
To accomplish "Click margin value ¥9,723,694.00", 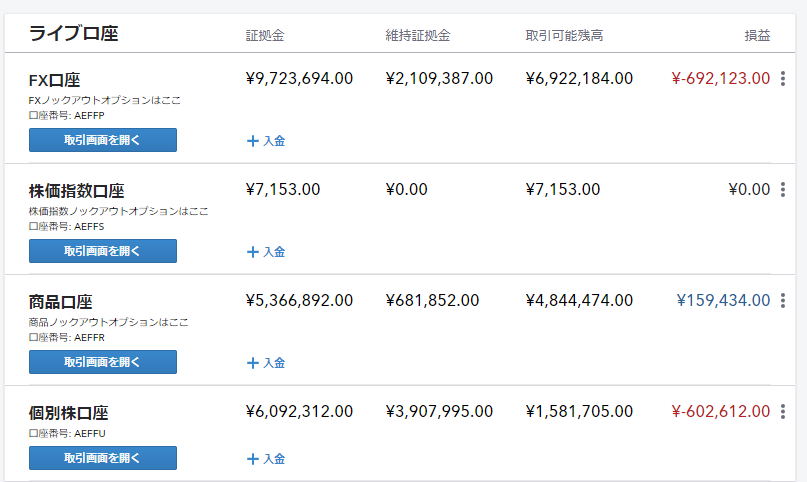I will click(x=300, y=79).
